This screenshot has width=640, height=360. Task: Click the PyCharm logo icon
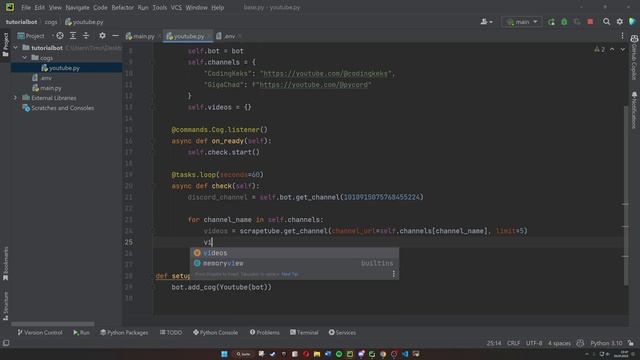click(10, 7)
